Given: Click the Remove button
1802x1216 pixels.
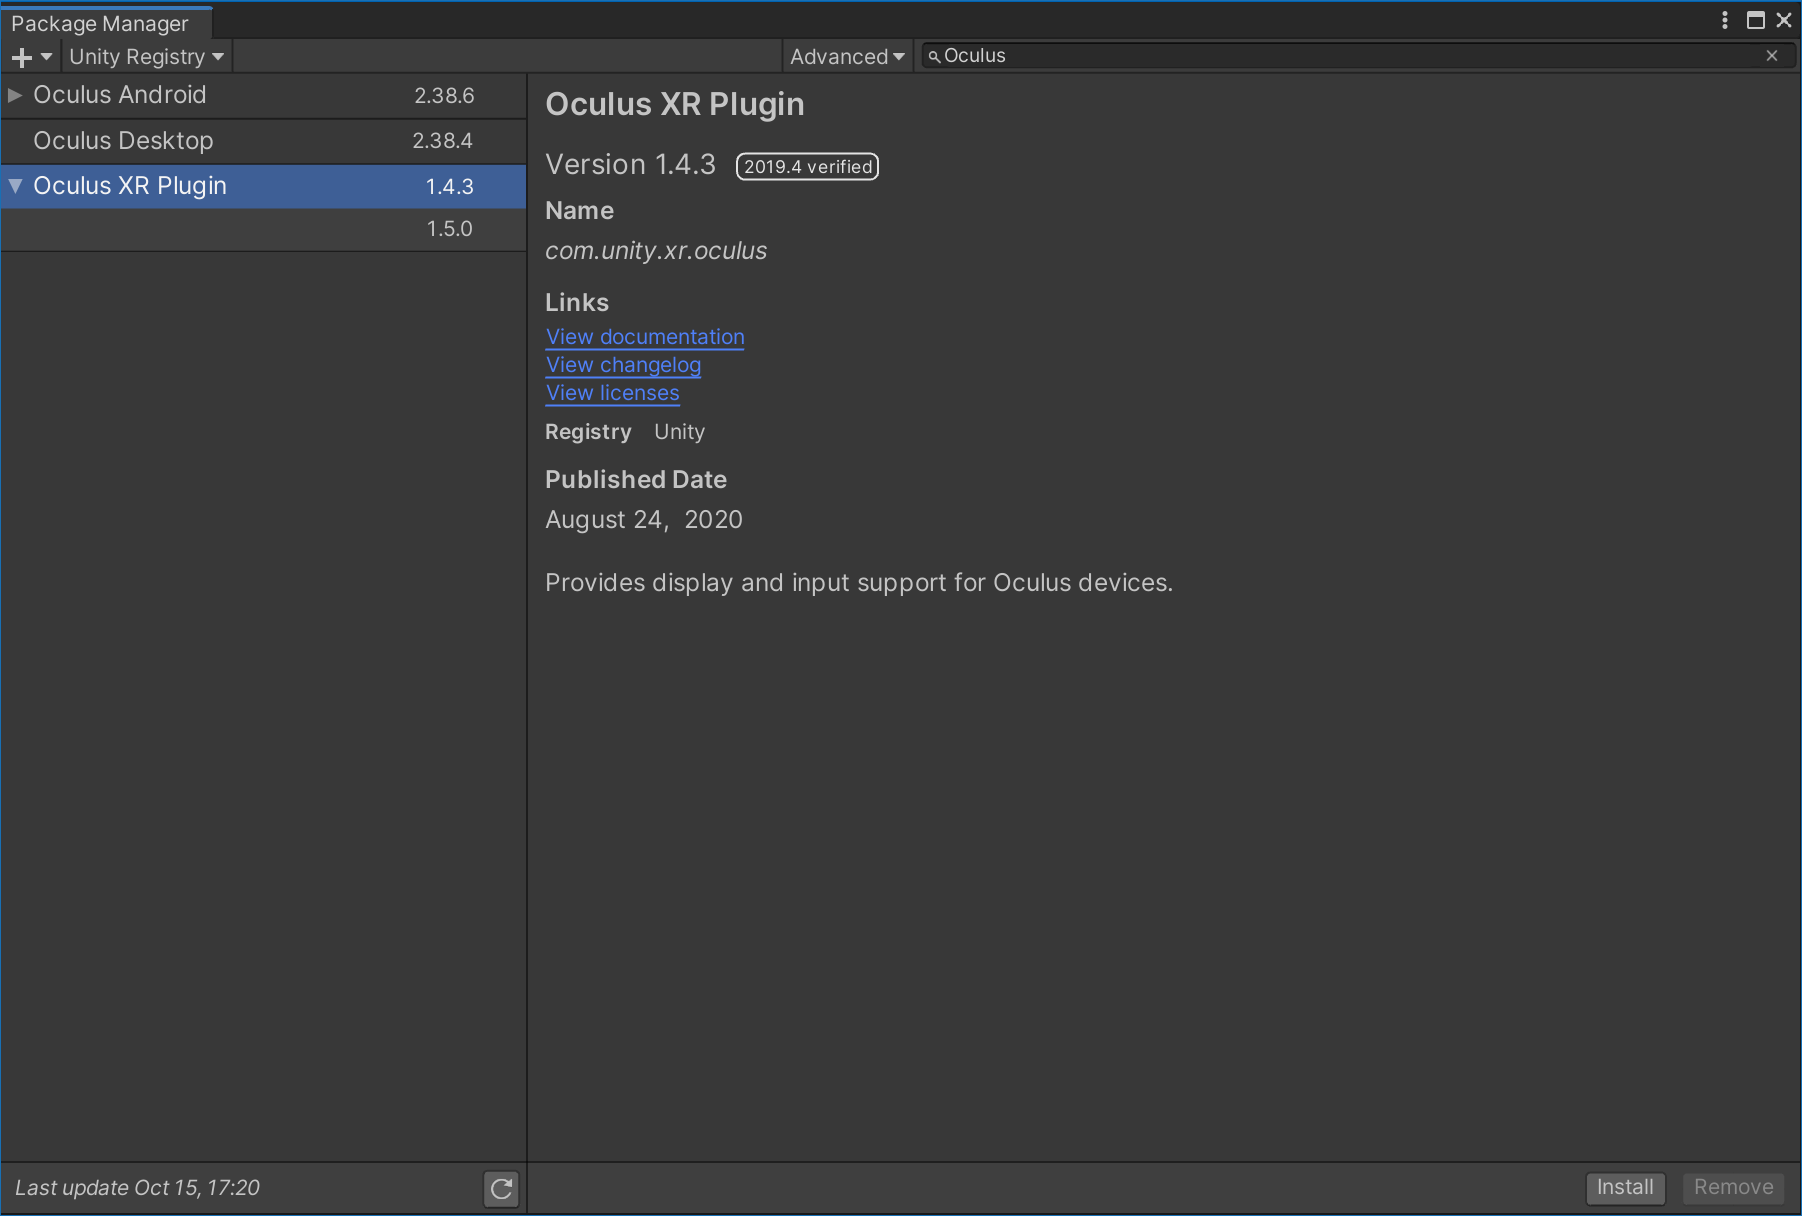Looking at the screenshot, I should pos(1733,1187).
